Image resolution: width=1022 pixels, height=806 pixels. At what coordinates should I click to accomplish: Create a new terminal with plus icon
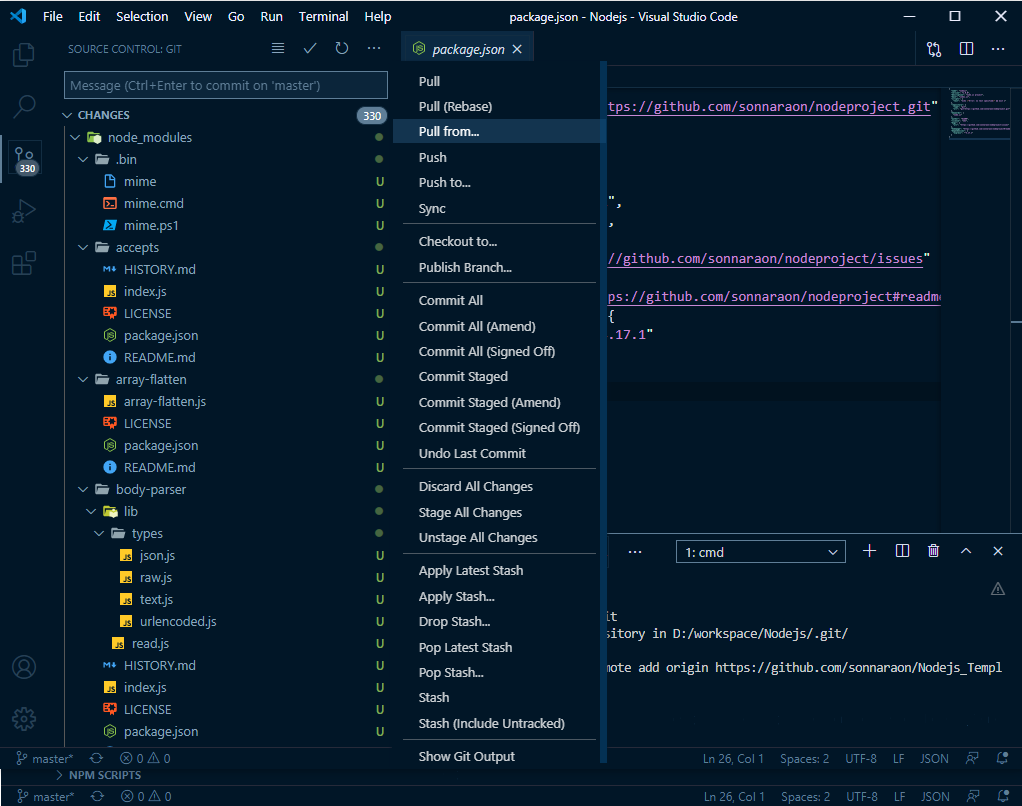click(869, 551)
